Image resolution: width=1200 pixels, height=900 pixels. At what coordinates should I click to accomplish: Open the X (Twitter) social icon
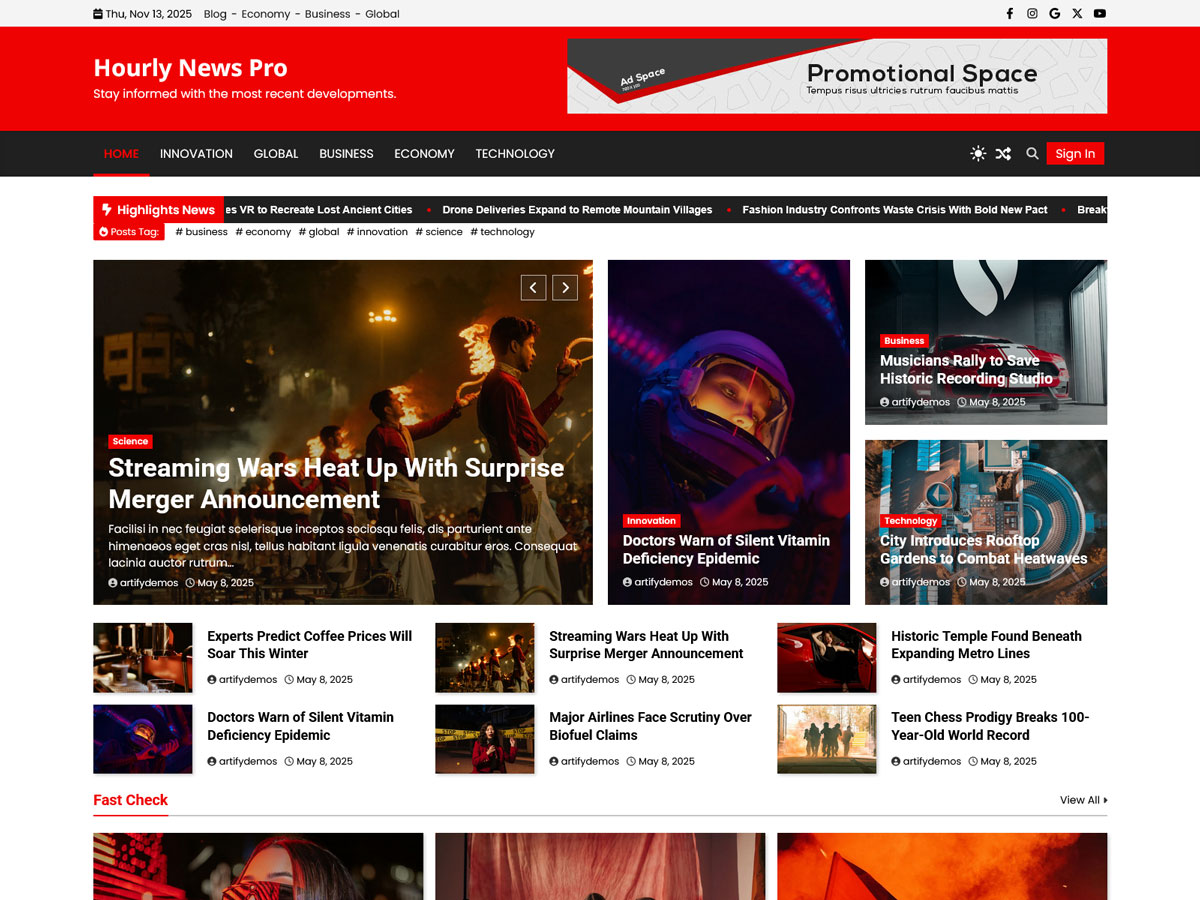(x=1077, y=14)
